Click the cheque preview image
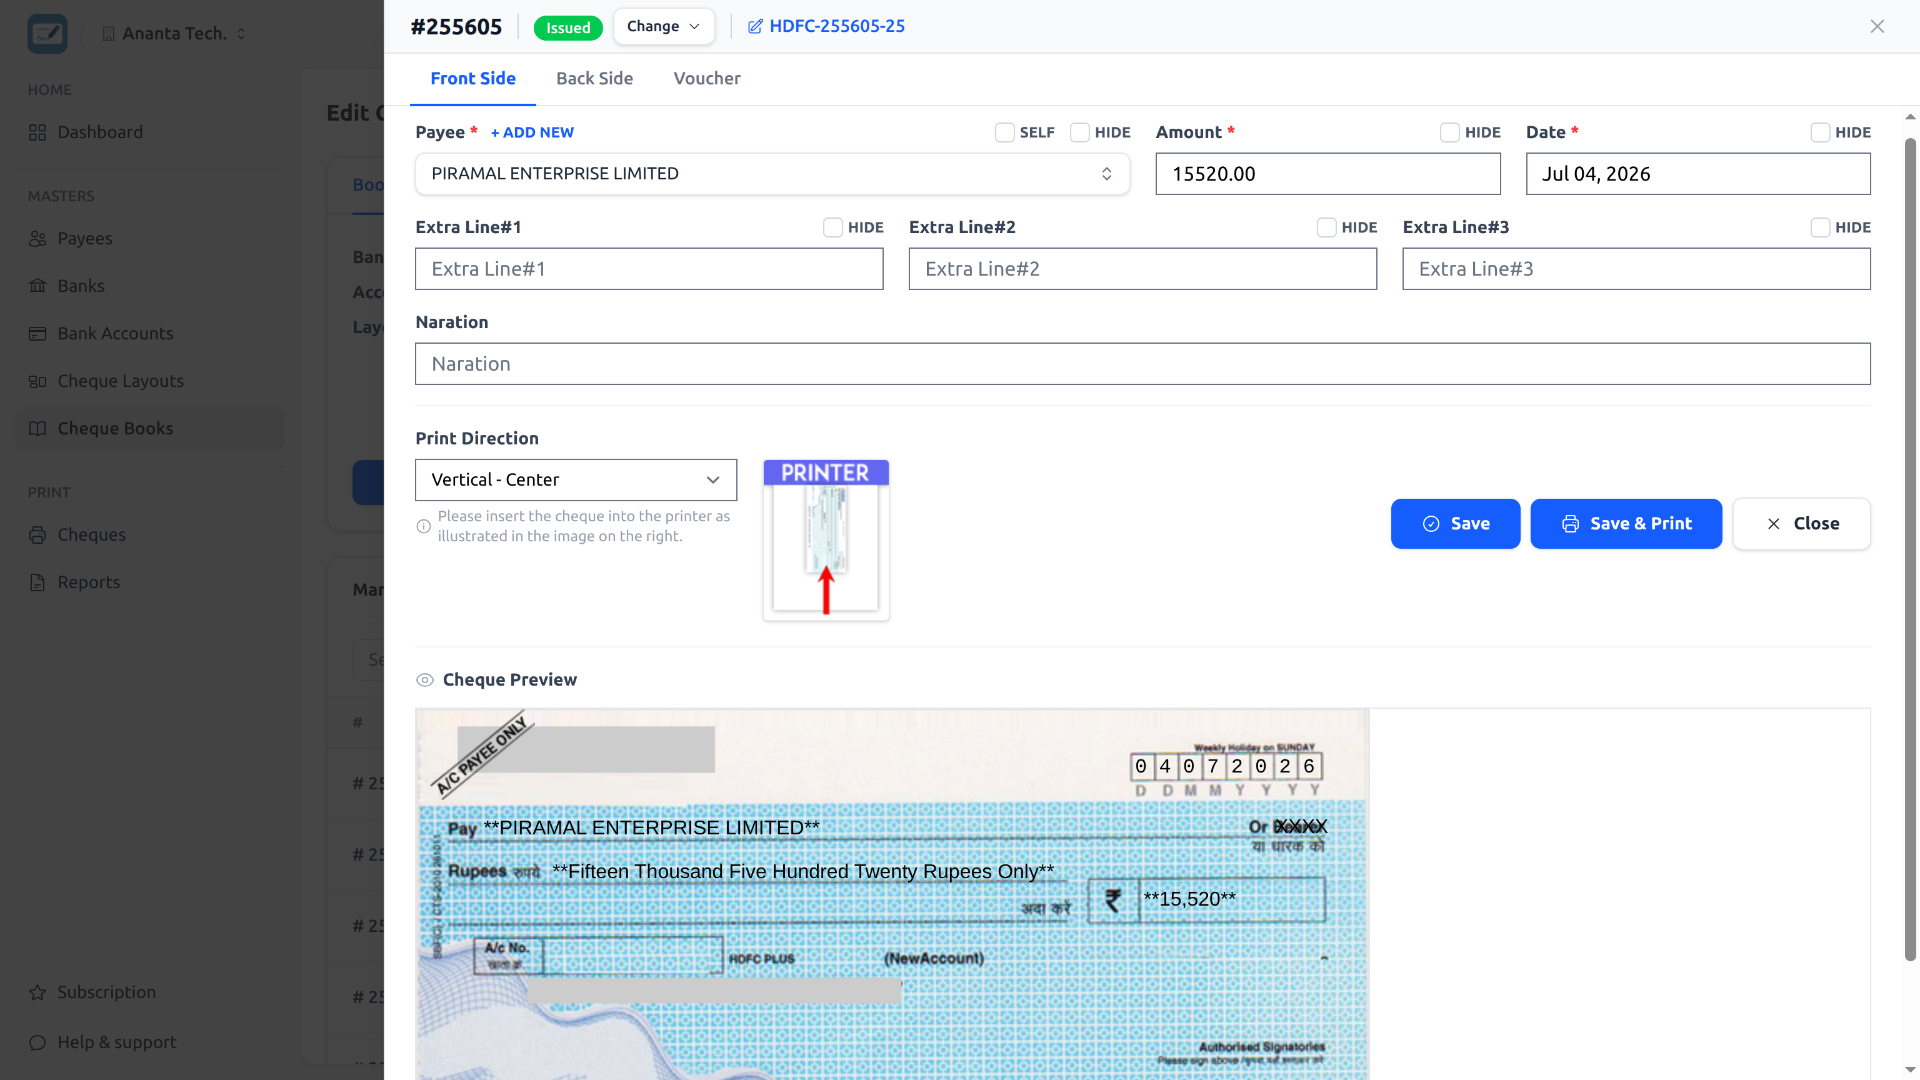This screenshot has width=1920, height=1080. pyautogui.click(x=892, y=894)
